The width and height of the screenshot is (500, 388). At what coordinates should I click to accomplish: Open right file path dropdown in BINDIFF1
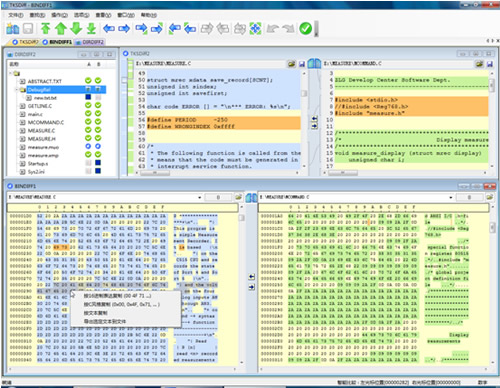pyautogui.click(x=451, y=197)
